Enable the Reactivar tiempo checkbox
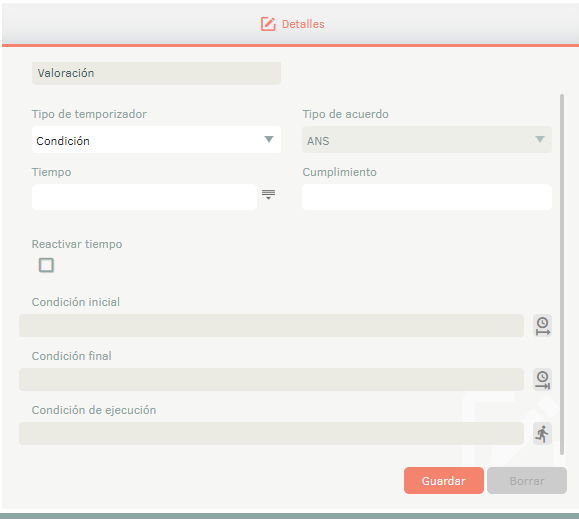This screenshot has height=519, width=579. (x=46, y=265)
